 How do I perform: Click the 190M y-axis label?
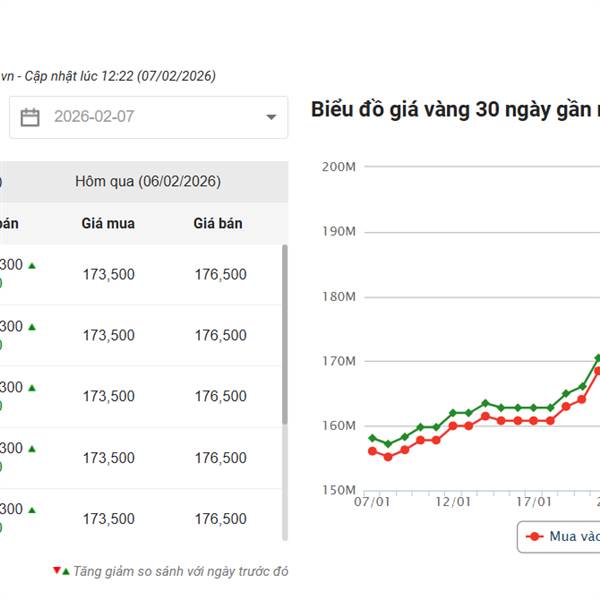coord(339,232)
